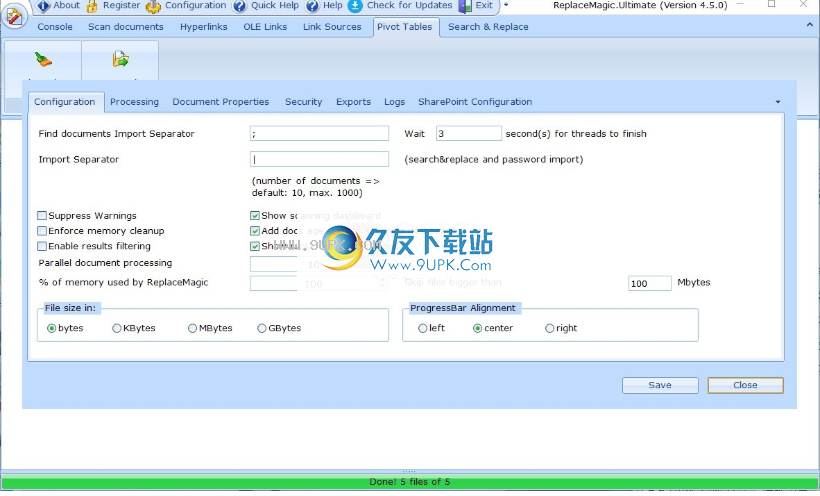Image resolution: width=820 pixels, height=496 pixels.
Task: Select the Pivot Tables tab
Action: click(x=405, y=27)
